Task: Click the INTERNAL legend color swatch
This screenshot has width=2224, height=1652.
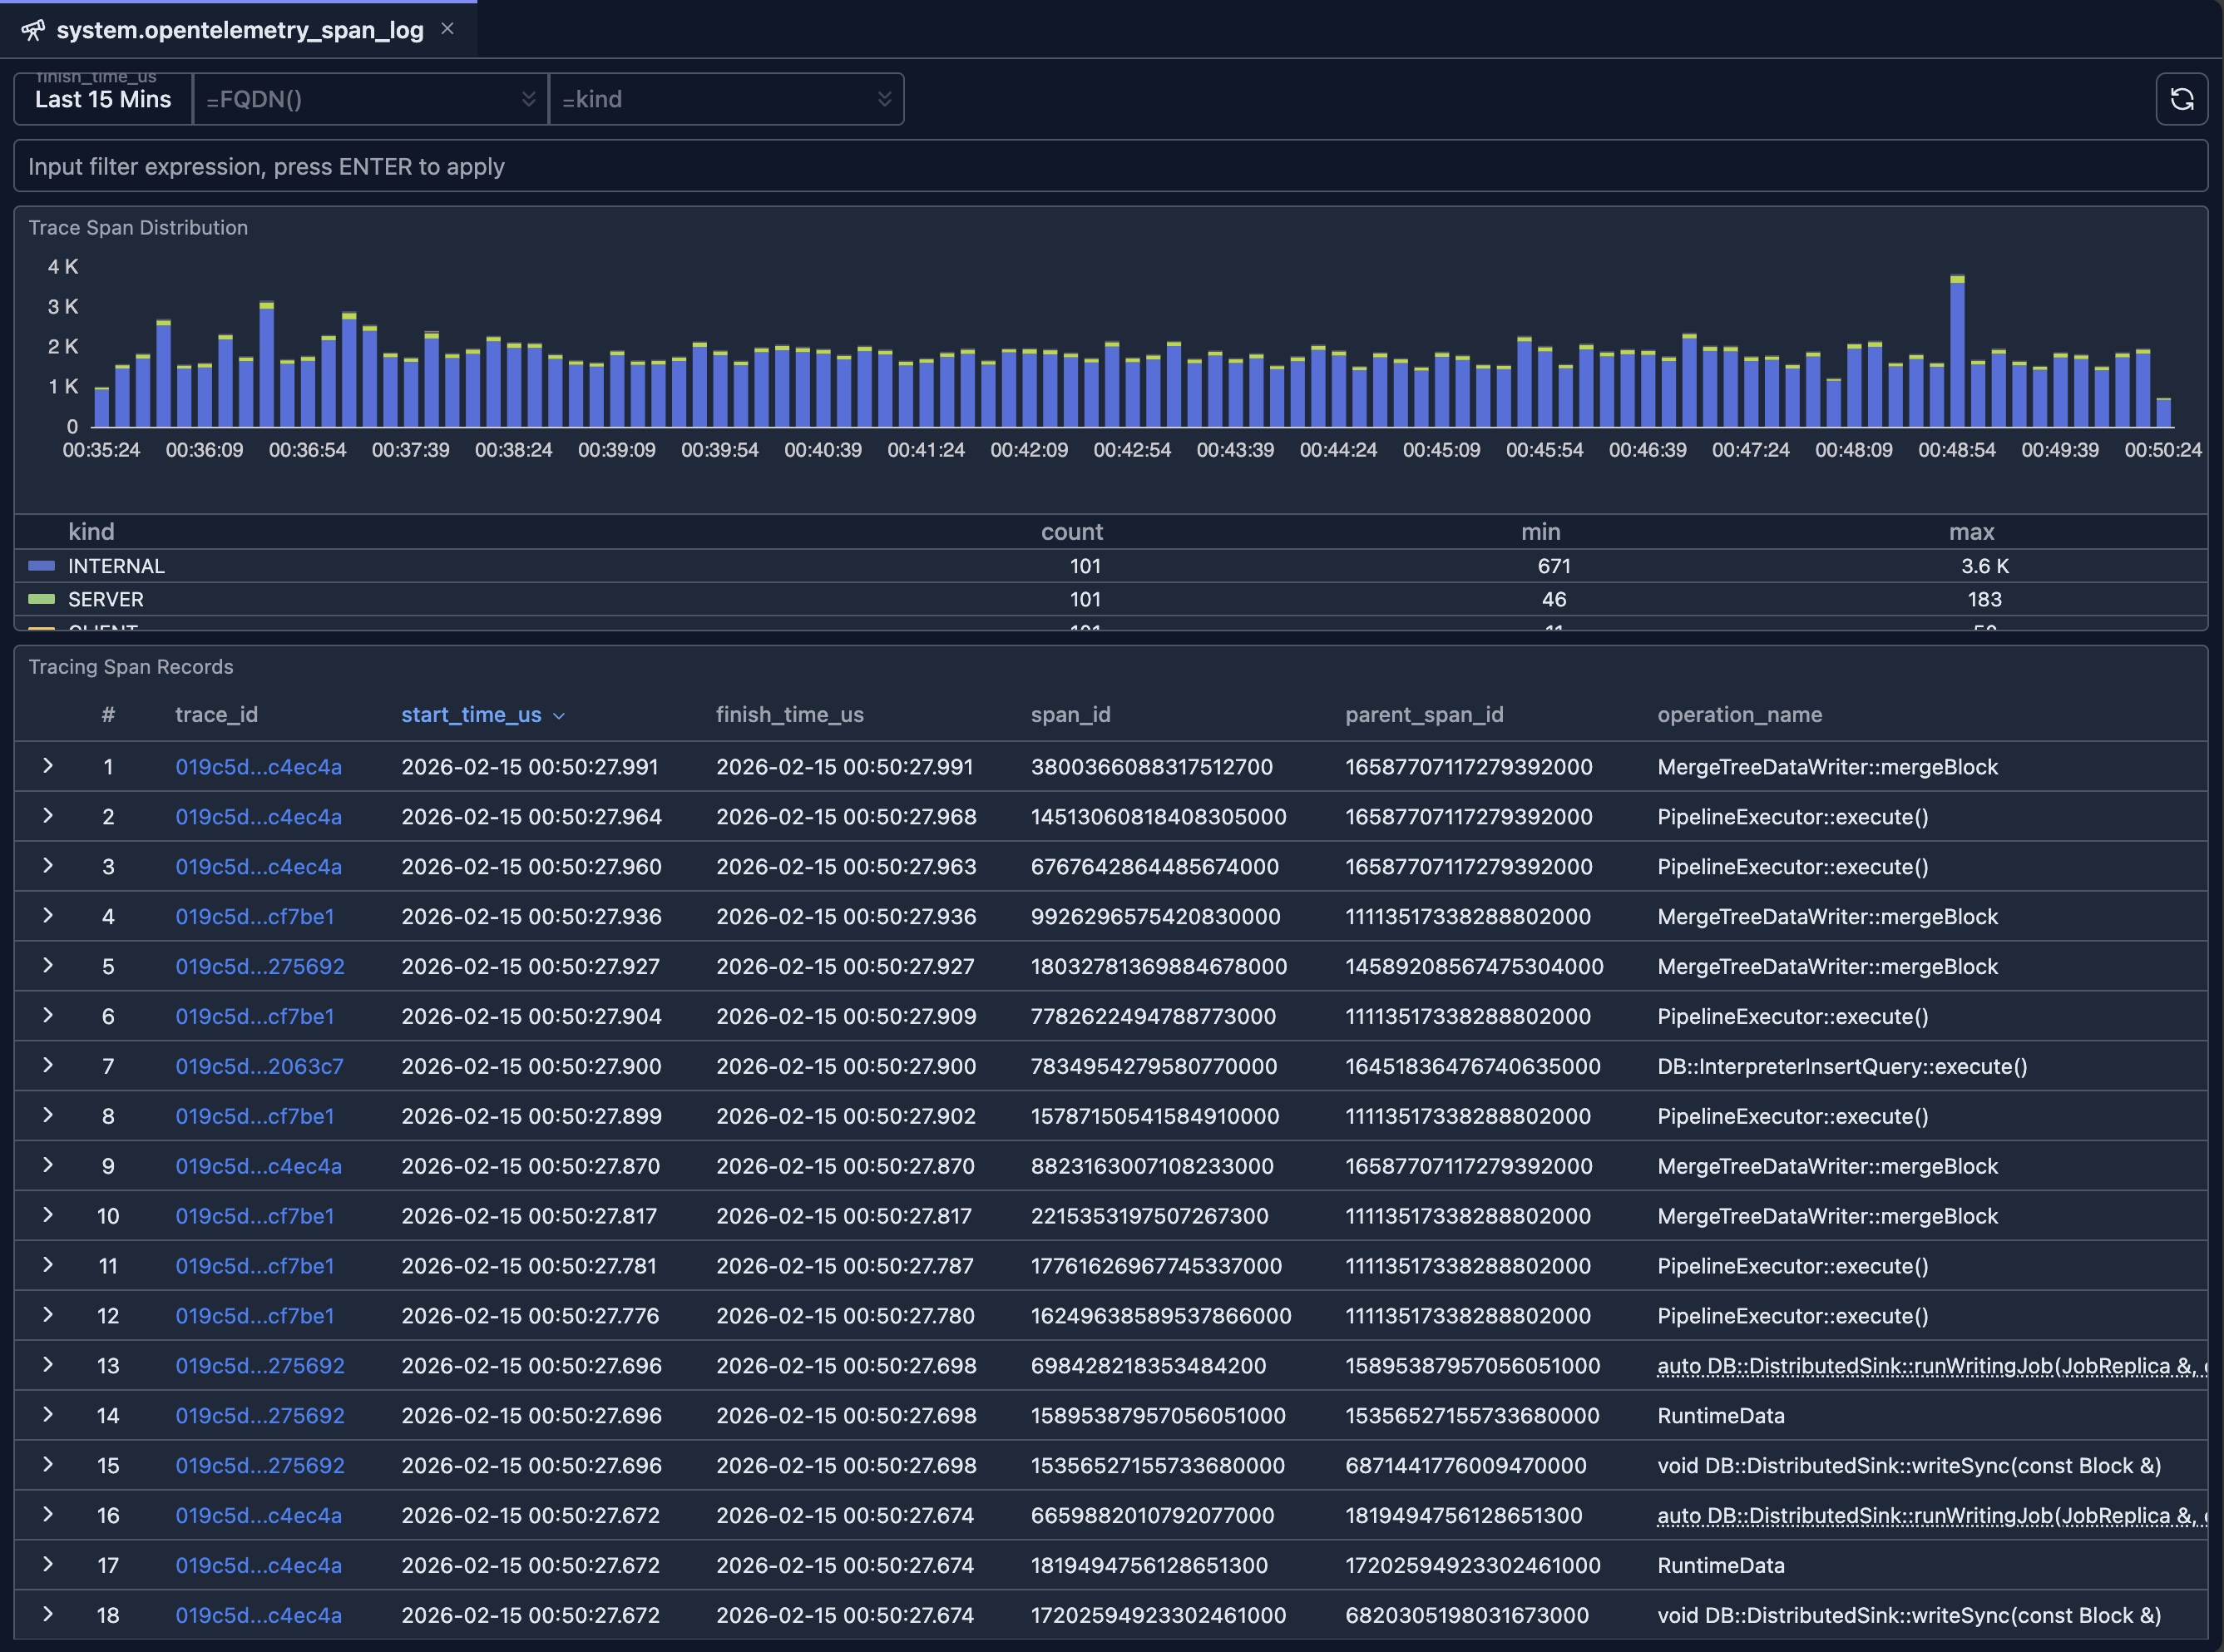Action: [41, 565]
